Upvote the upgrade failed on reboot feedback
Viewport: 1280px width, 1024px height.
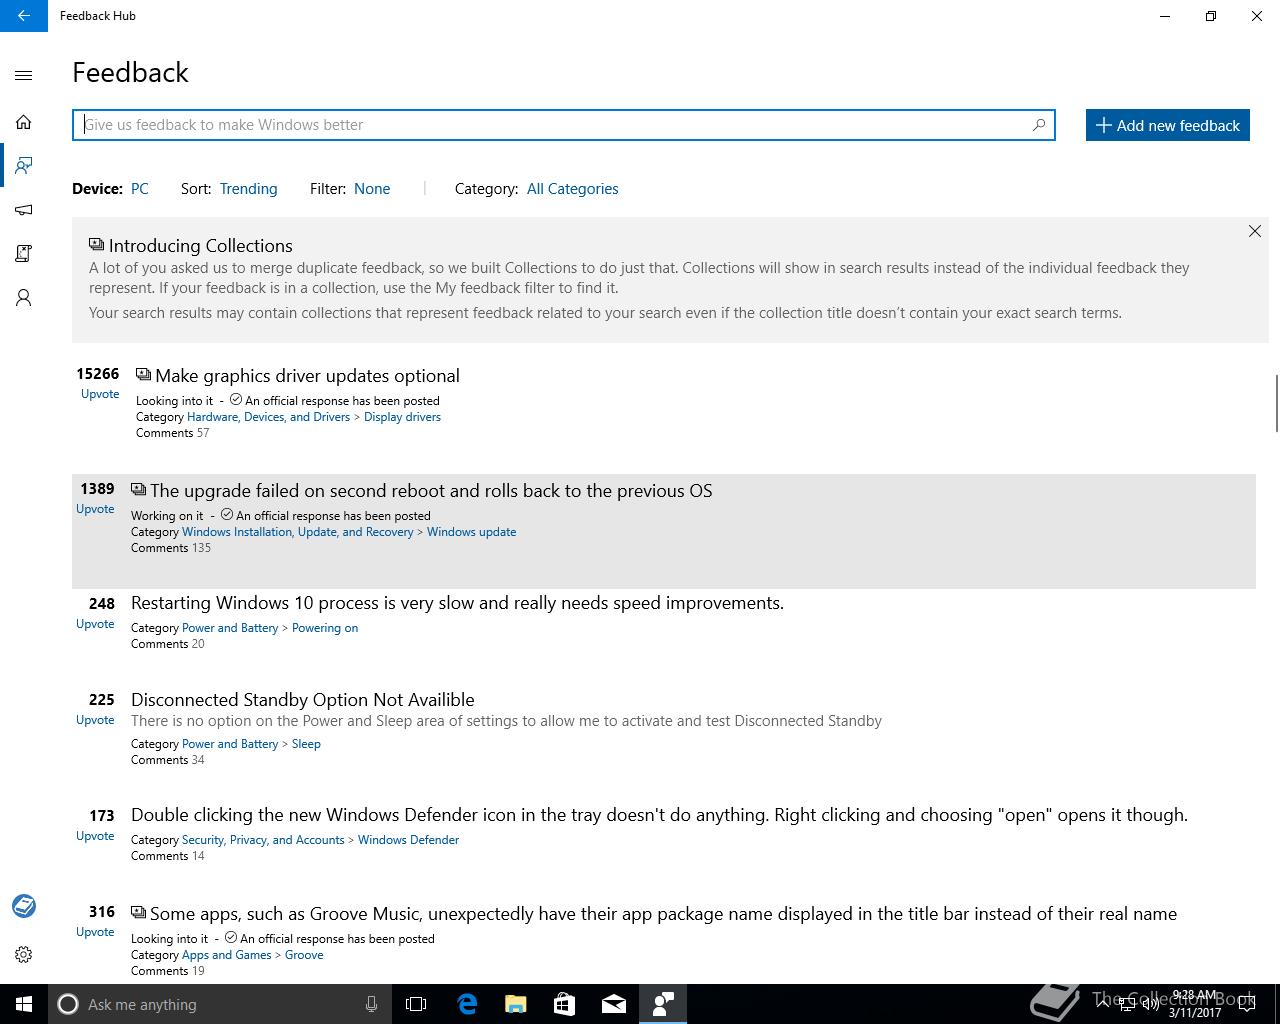coord(95,509)
